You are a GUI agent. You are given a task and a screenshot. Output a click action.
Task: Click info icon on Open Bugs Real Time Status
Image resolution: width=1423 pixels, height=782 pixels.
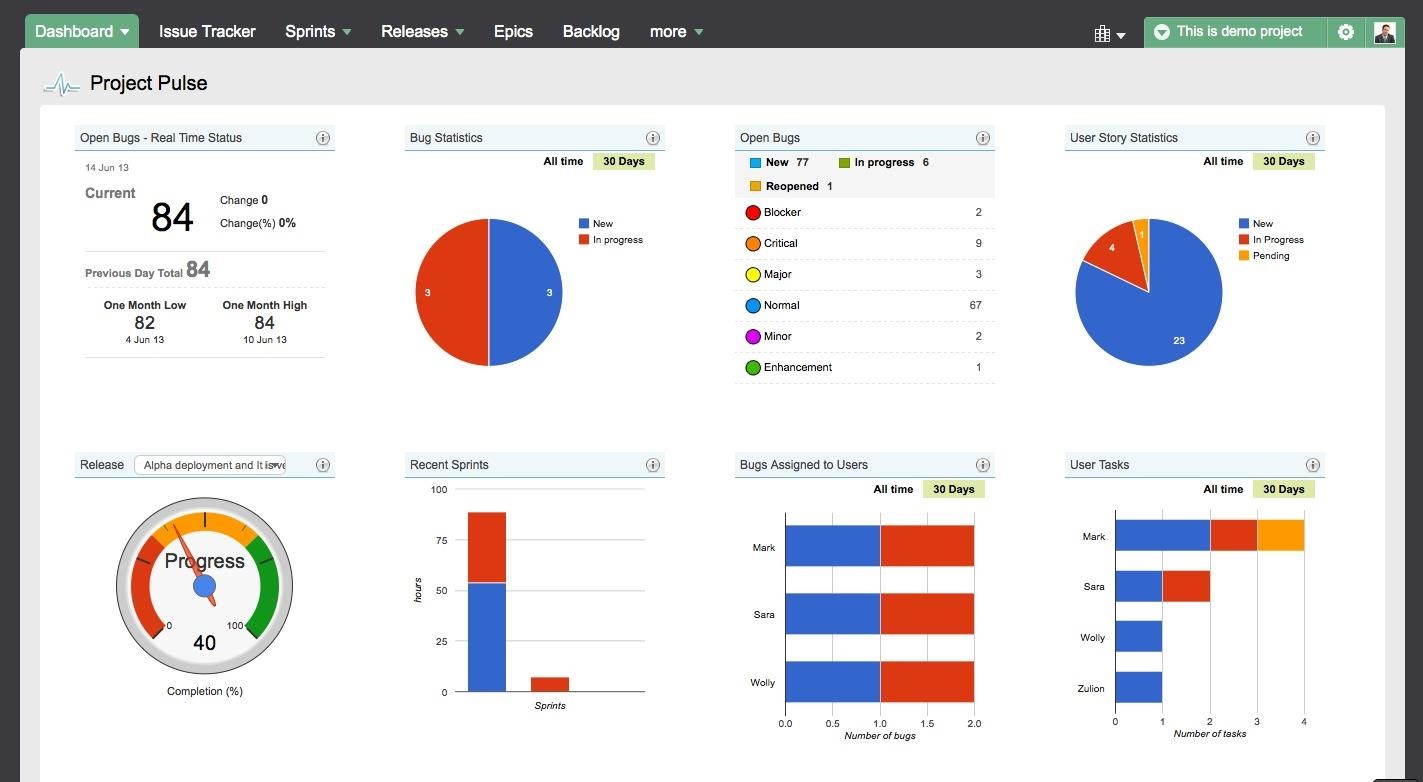point(323,138)
